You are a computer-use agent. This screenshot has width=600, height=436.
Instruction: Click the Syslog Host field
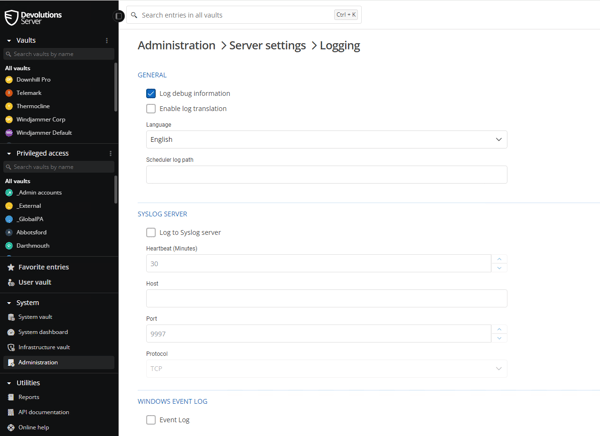pos(326,299)
